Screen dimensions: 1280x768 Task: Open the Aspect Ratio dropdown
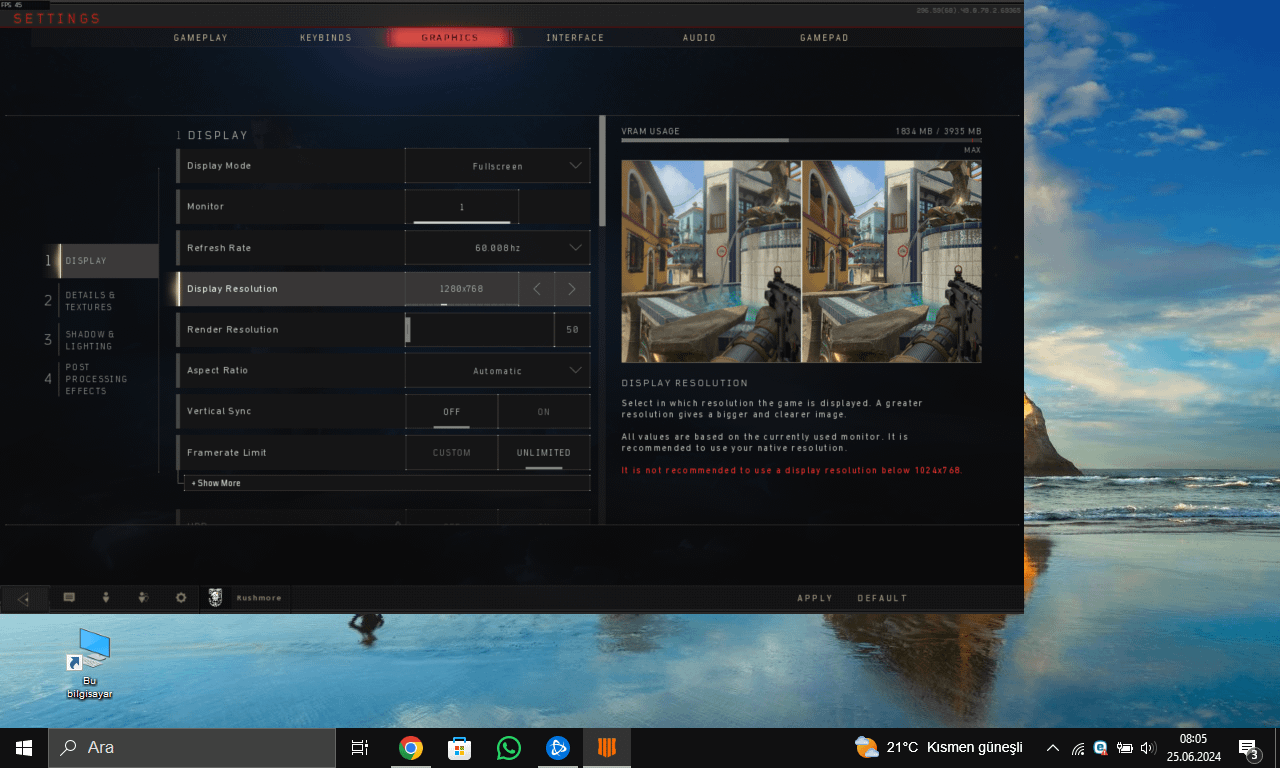pos(497,371)
